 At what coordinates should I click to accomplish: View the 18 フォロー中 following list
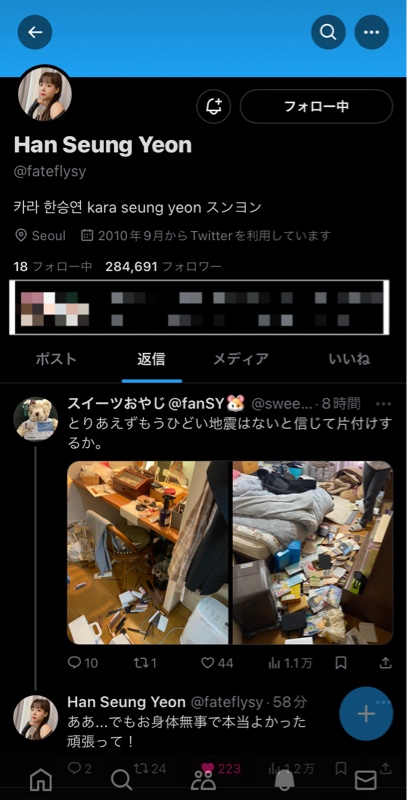point(53,266)
